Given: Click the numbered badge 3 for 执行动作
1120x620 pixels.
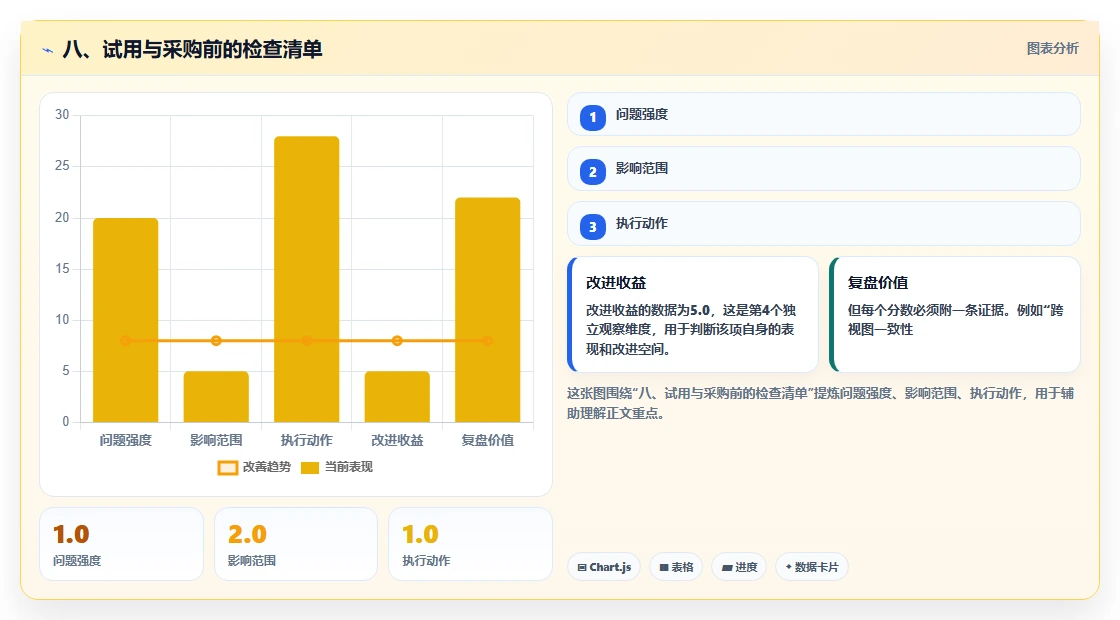Looking at the screenshot, I should [592, 226].
